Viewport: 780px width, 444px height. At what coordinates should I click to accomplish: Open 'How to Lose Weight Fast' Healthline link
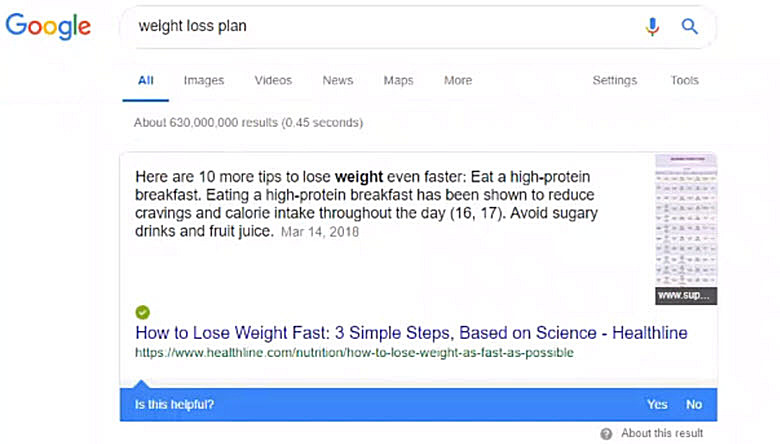[x=411, y=333]
